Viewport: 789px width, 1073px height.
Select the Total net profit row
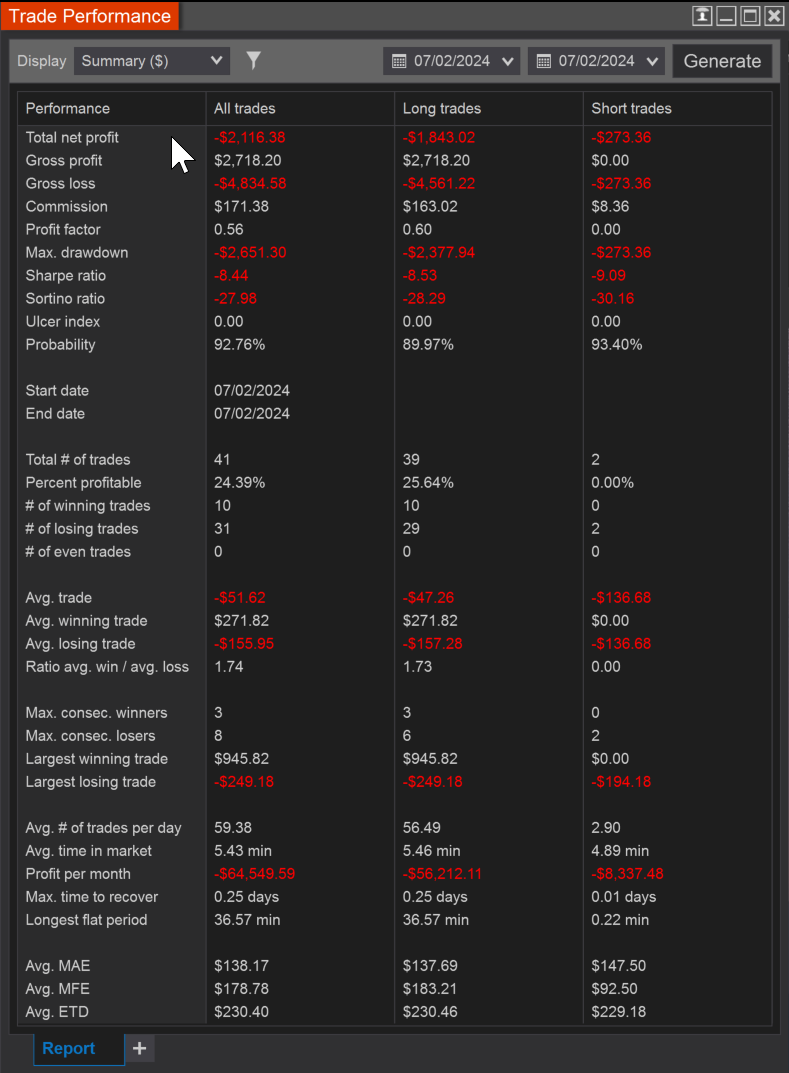[x=394, y=138]
